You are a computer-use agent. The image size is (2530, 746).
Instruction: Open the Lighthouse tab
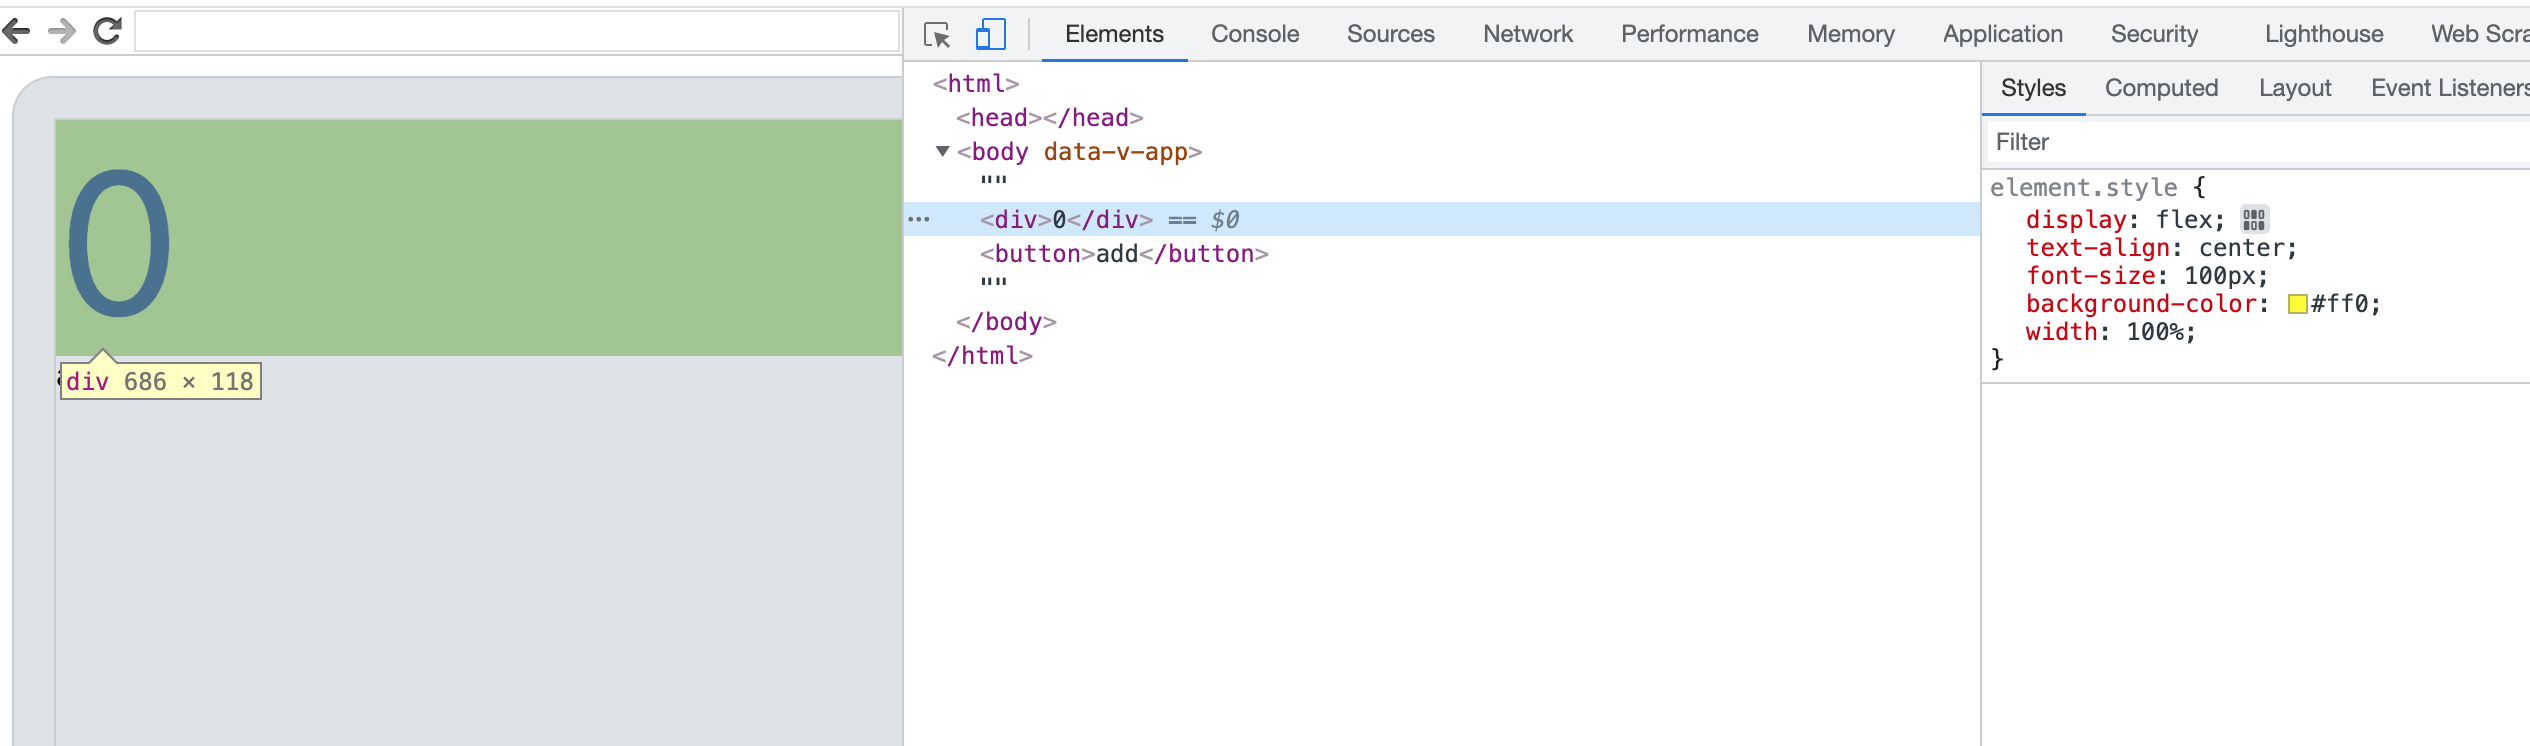click(2324, 34)
